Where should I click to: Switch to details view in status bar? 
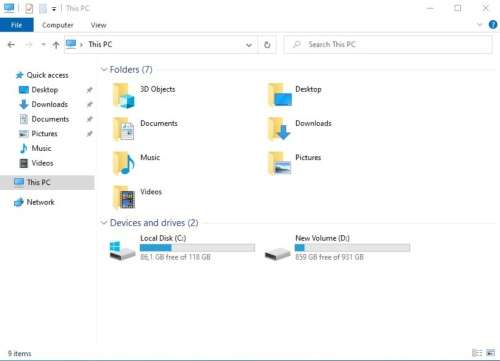point(477,353)
